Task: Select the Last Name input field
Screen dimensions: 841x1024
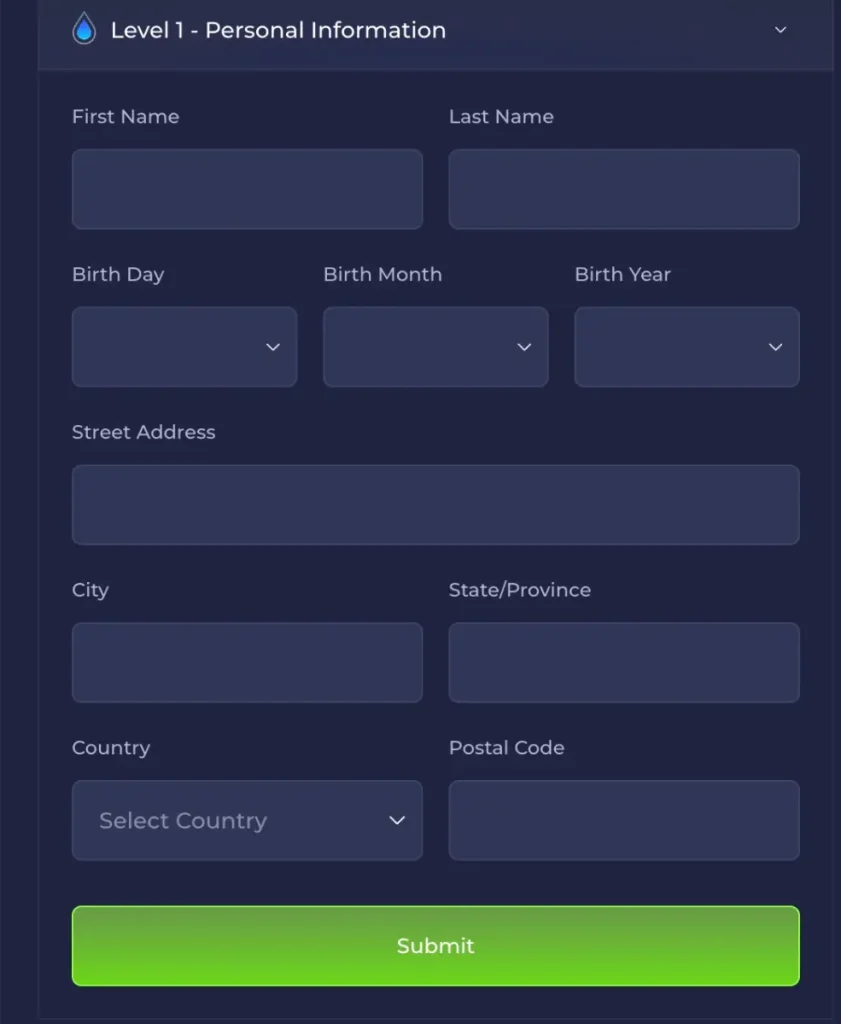Action: click(x=624, y=189)
